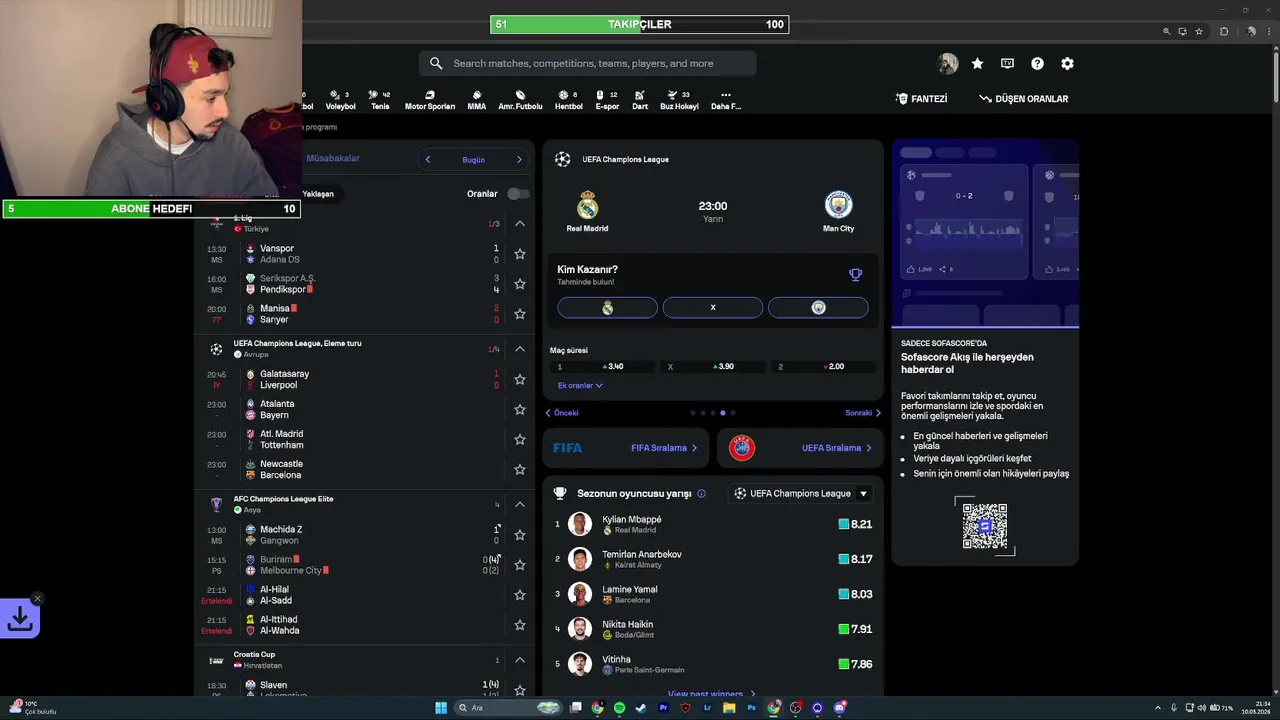
Task: Collapse the UEFA Champions League Eleme turu section
Action: [x=520, y=349]
